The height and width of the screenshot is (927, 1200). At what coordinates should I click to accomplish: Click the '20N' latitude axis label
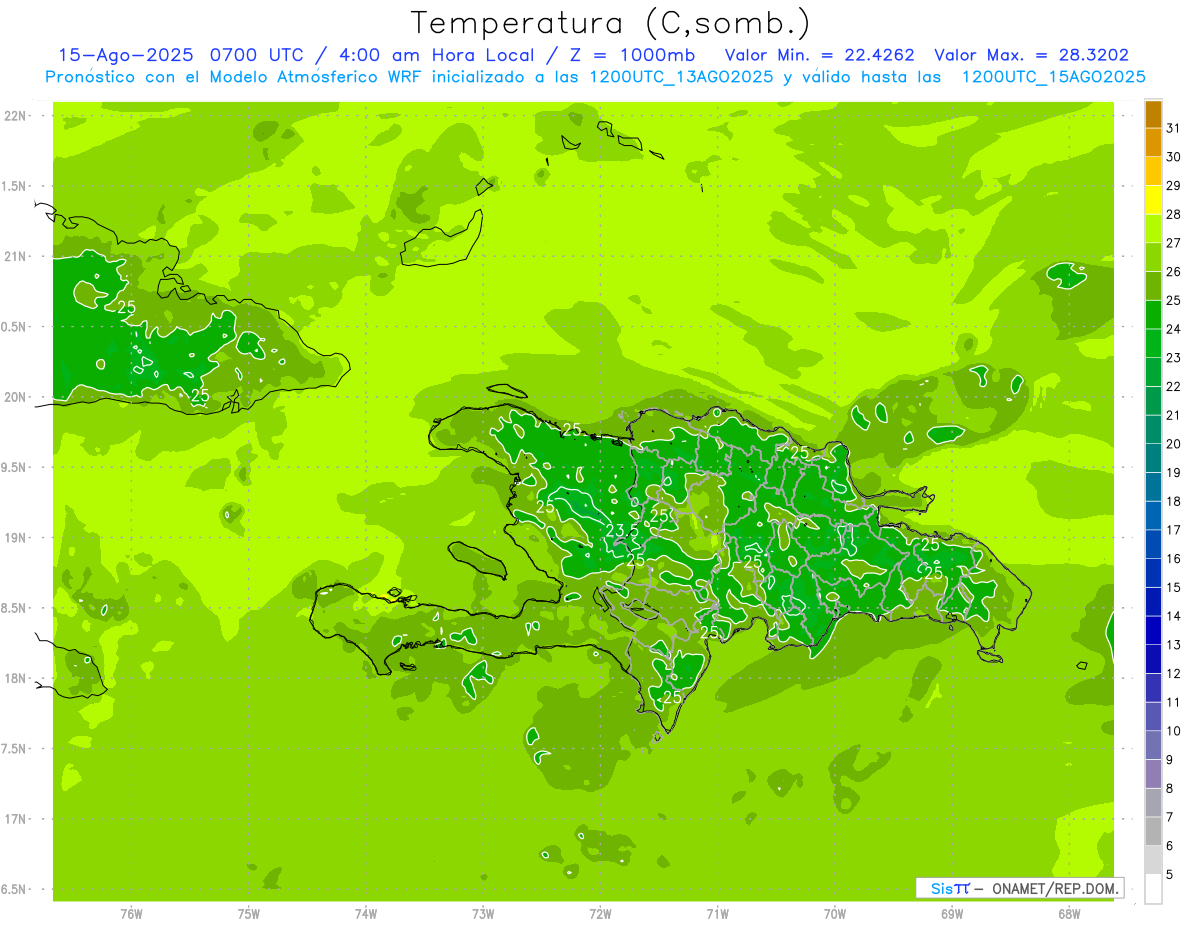click(15, 397)
